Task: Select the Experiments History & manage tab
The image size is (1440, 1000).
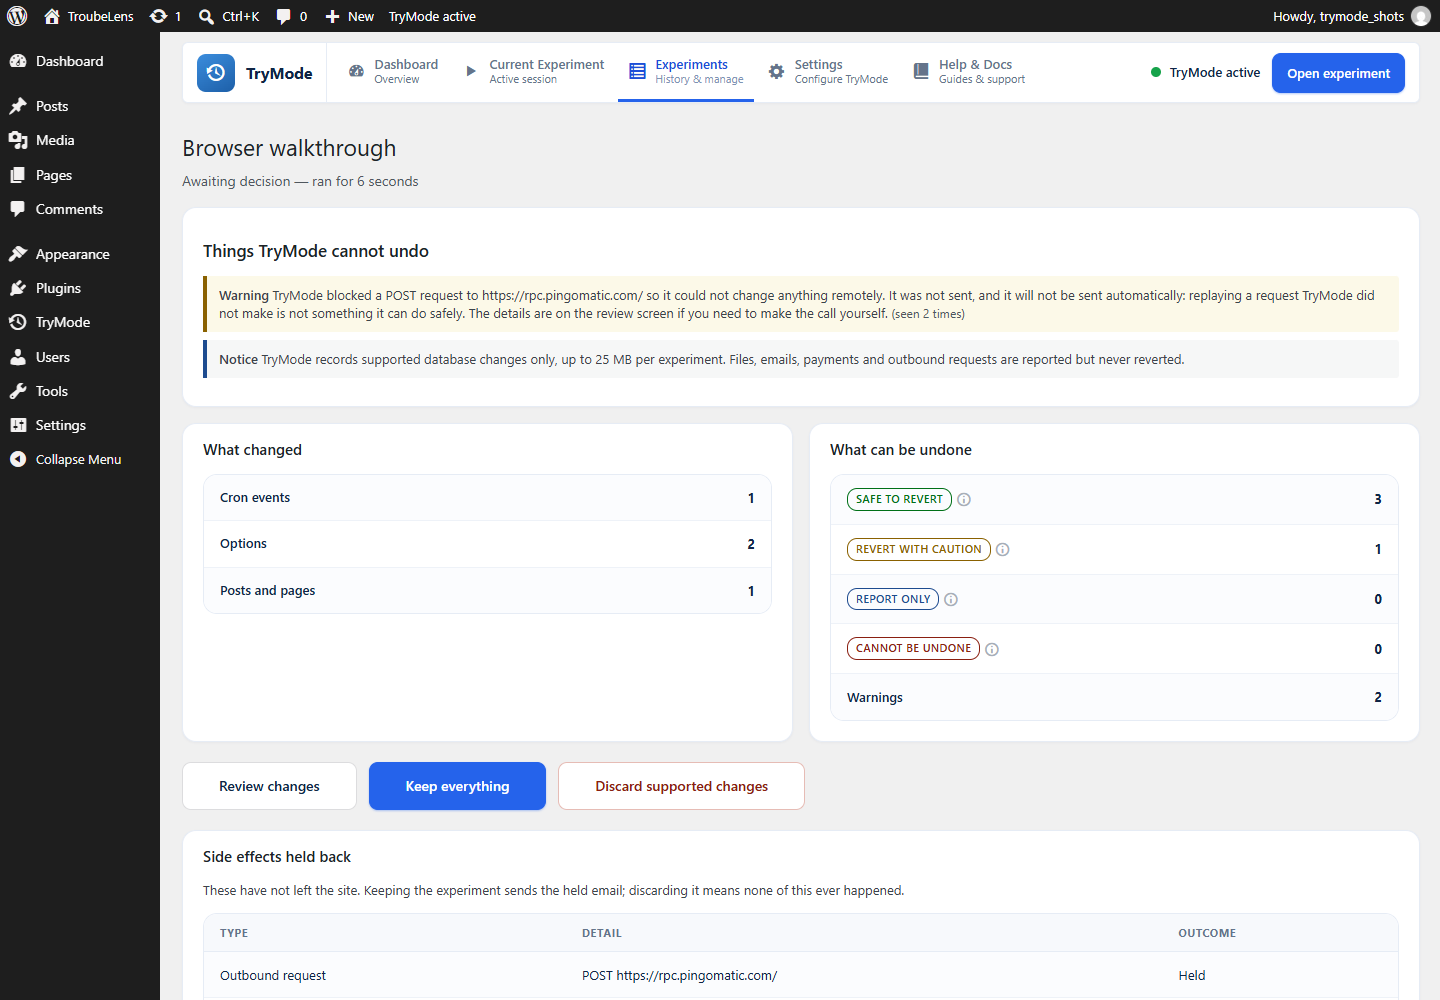Action: (686, 72)
